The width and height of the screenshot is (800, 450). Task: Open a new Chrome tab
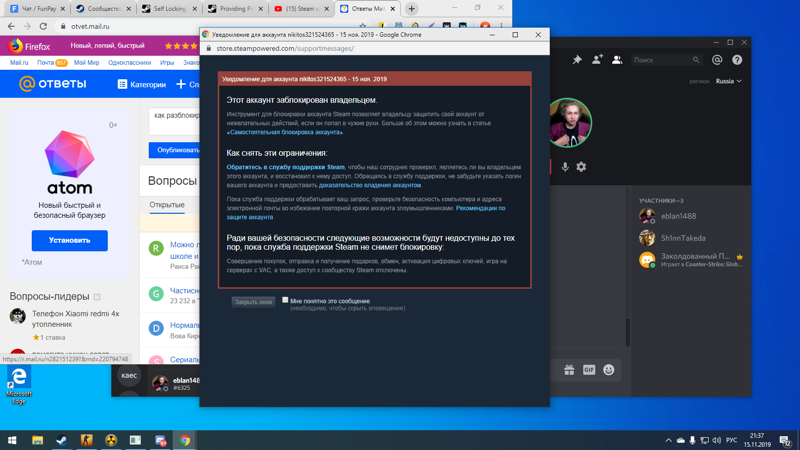[412, 9]
